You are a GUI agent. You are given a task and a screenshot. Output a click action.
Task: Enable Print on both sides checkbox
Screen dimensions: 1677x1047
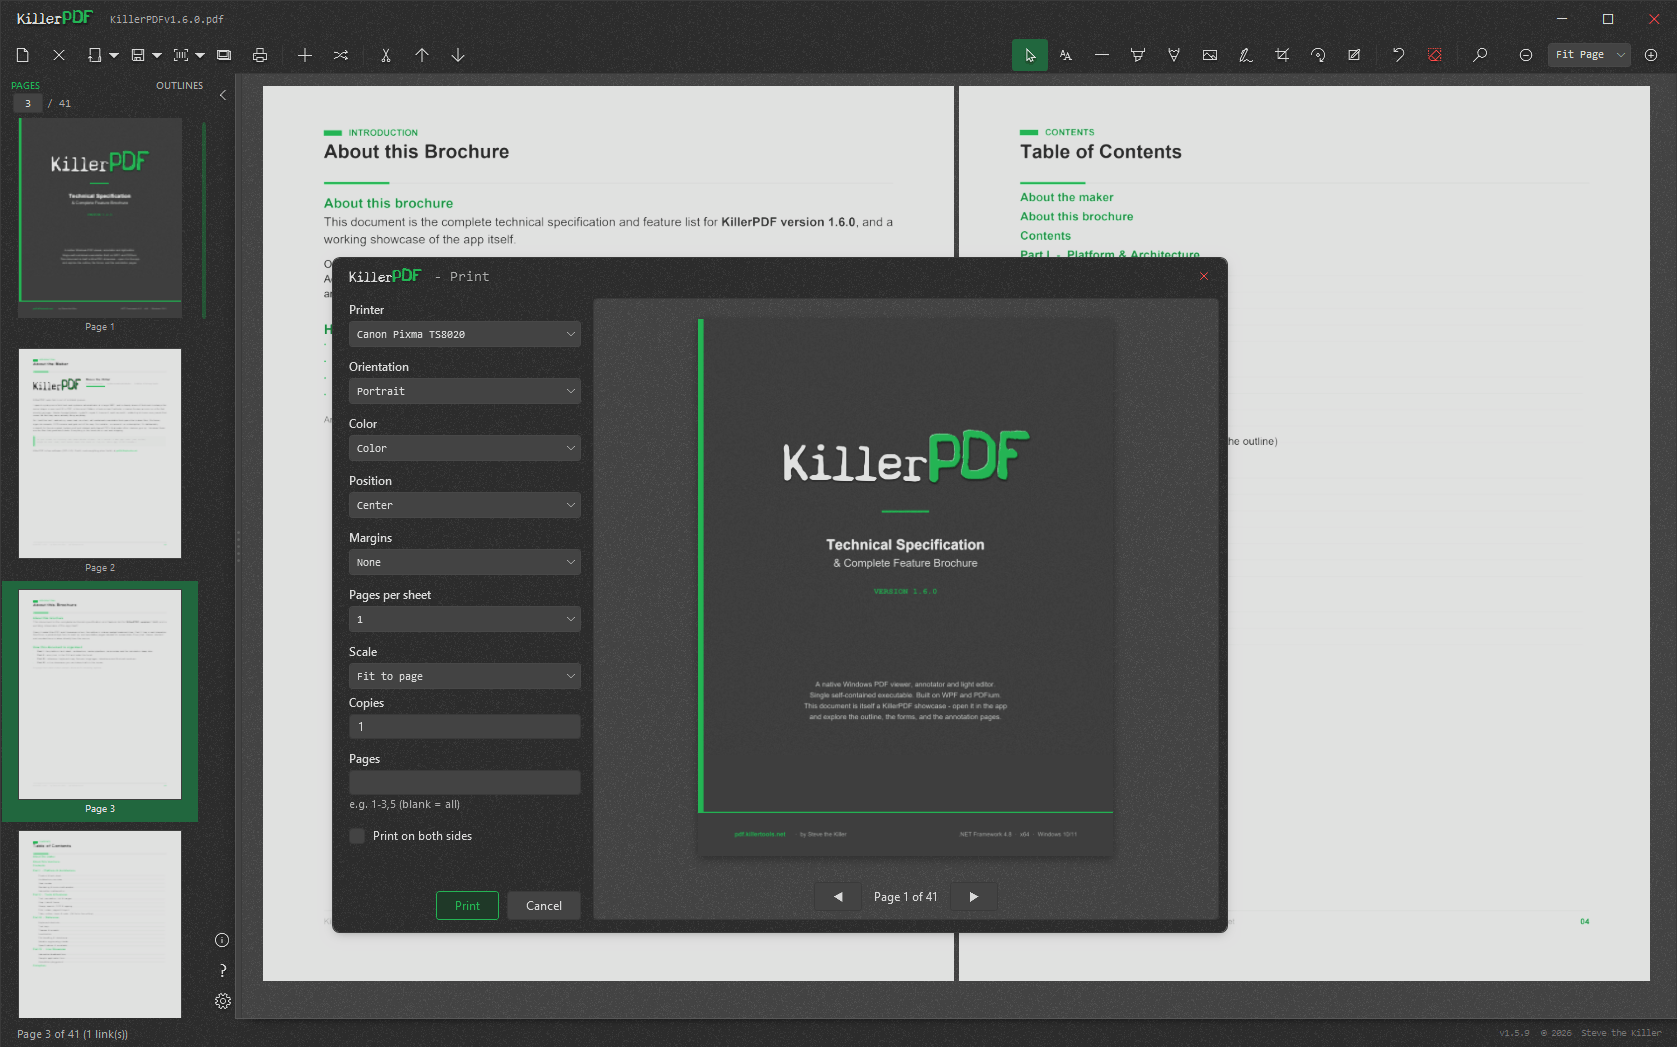[357, 836]
